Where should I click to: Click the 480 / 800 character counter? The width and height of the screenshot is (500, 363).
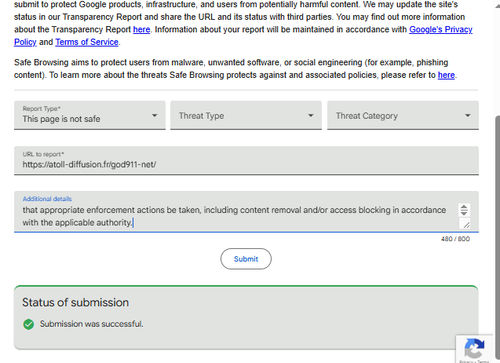tap(455, 239)
